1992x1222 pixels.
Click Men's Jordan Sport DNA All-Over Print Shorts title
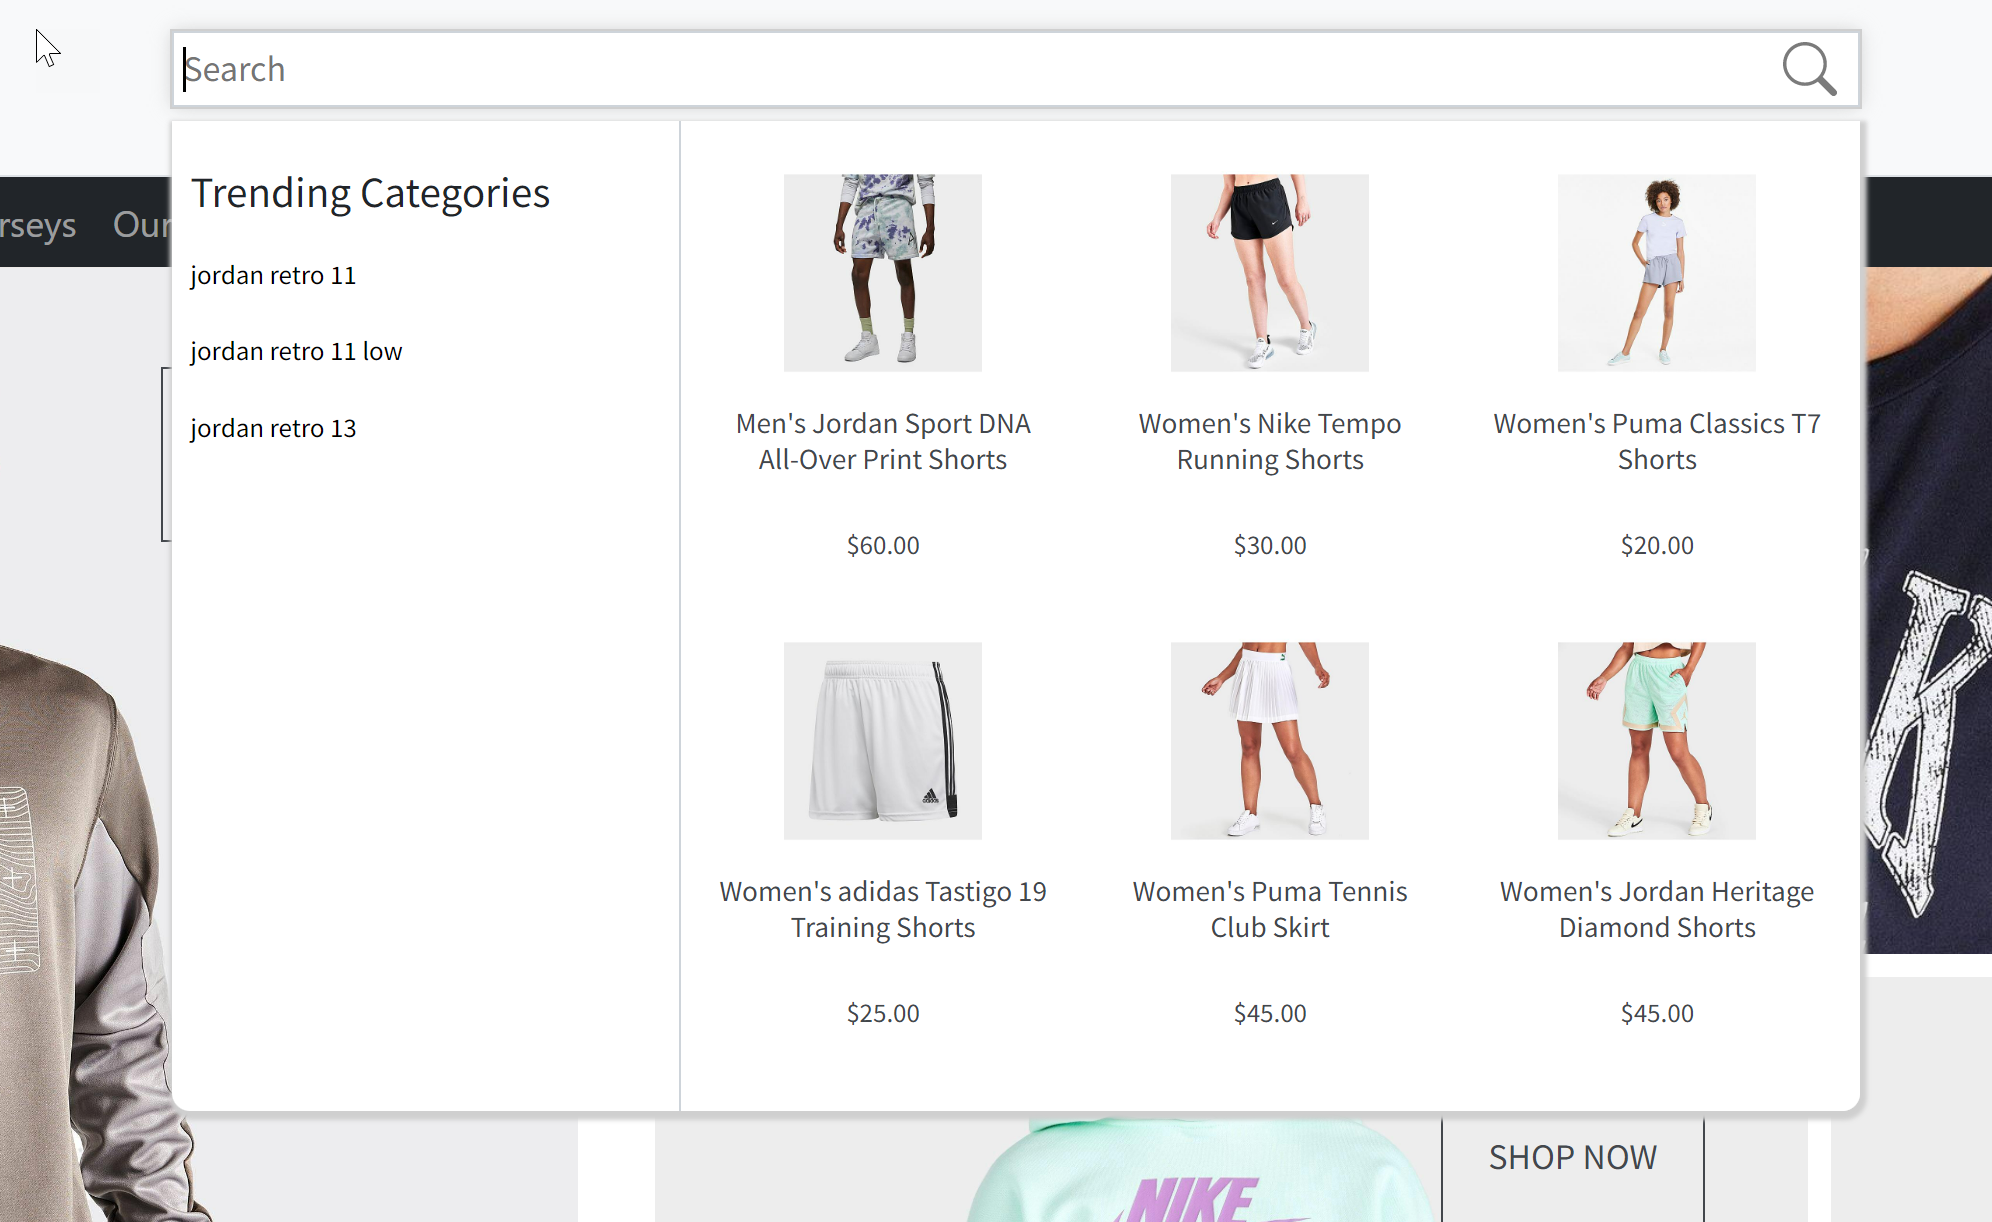883,441
